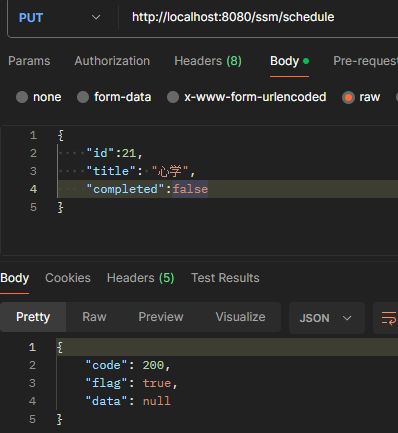Viewport: 398px width, 433px height.
Task: Click the "id":21 line in request body
Action: [x=115, y=153]
